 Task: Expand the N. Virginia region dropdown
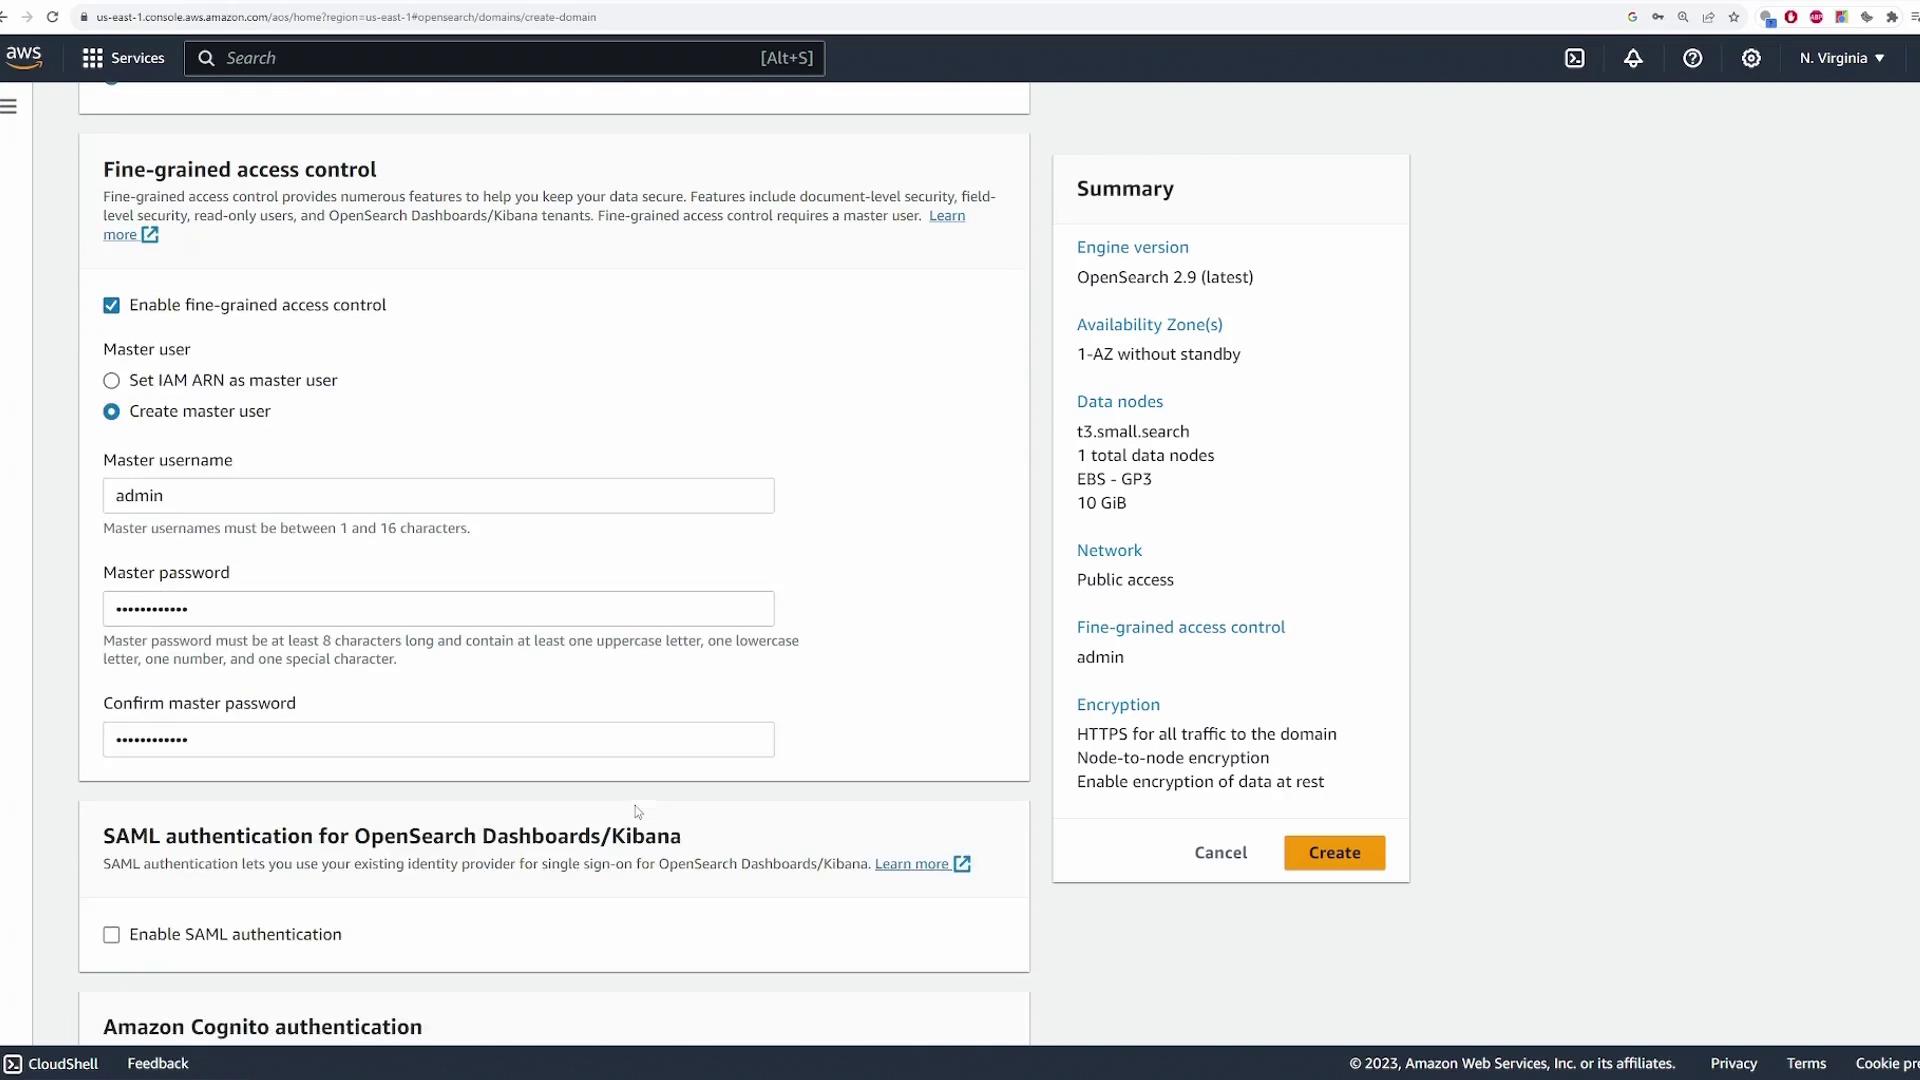click(1841, 58)
